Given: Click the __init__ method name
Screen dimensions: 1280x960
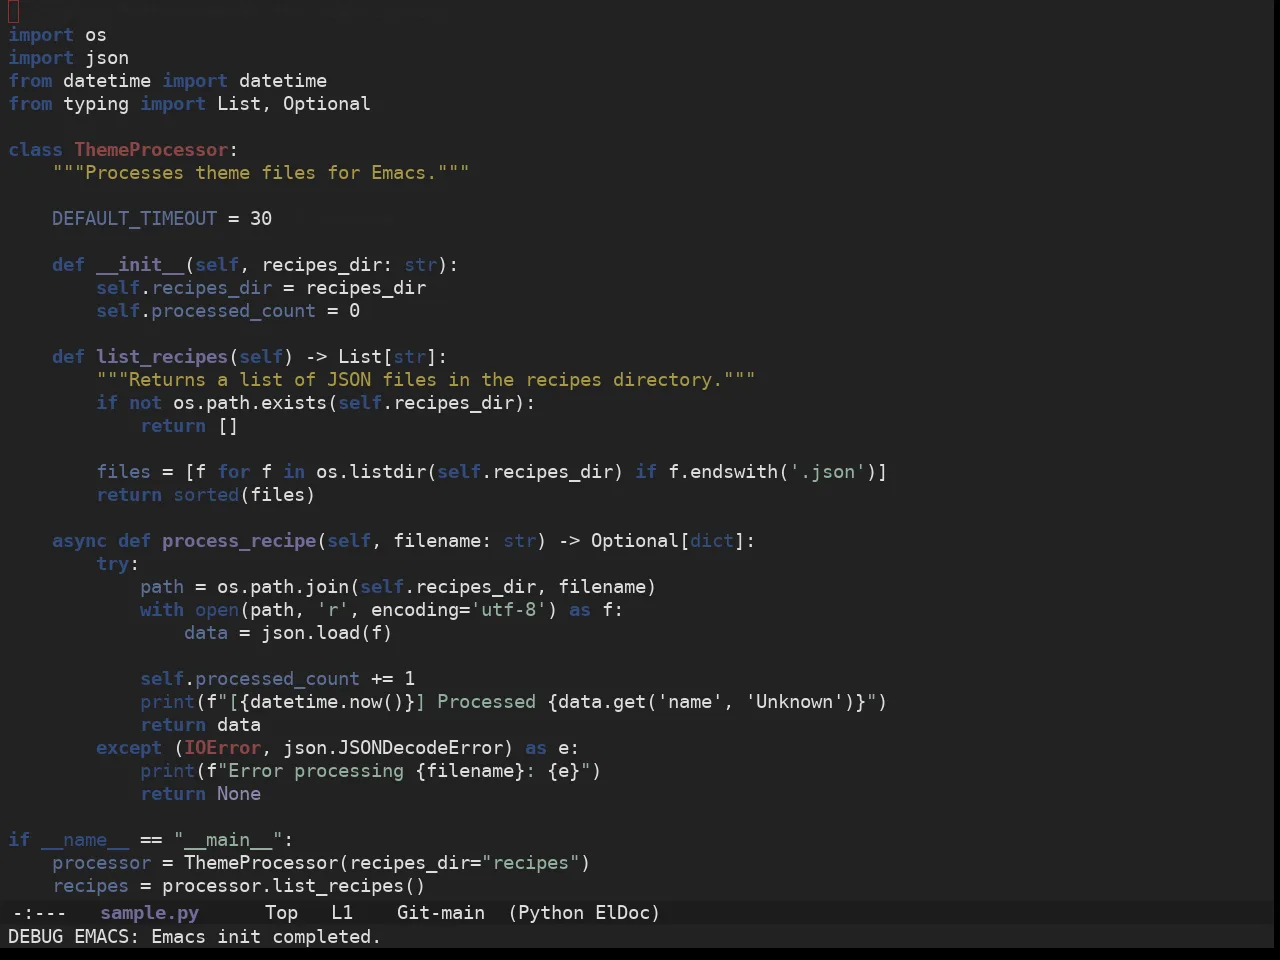Looking at the screenshot, I should (140, 265).
